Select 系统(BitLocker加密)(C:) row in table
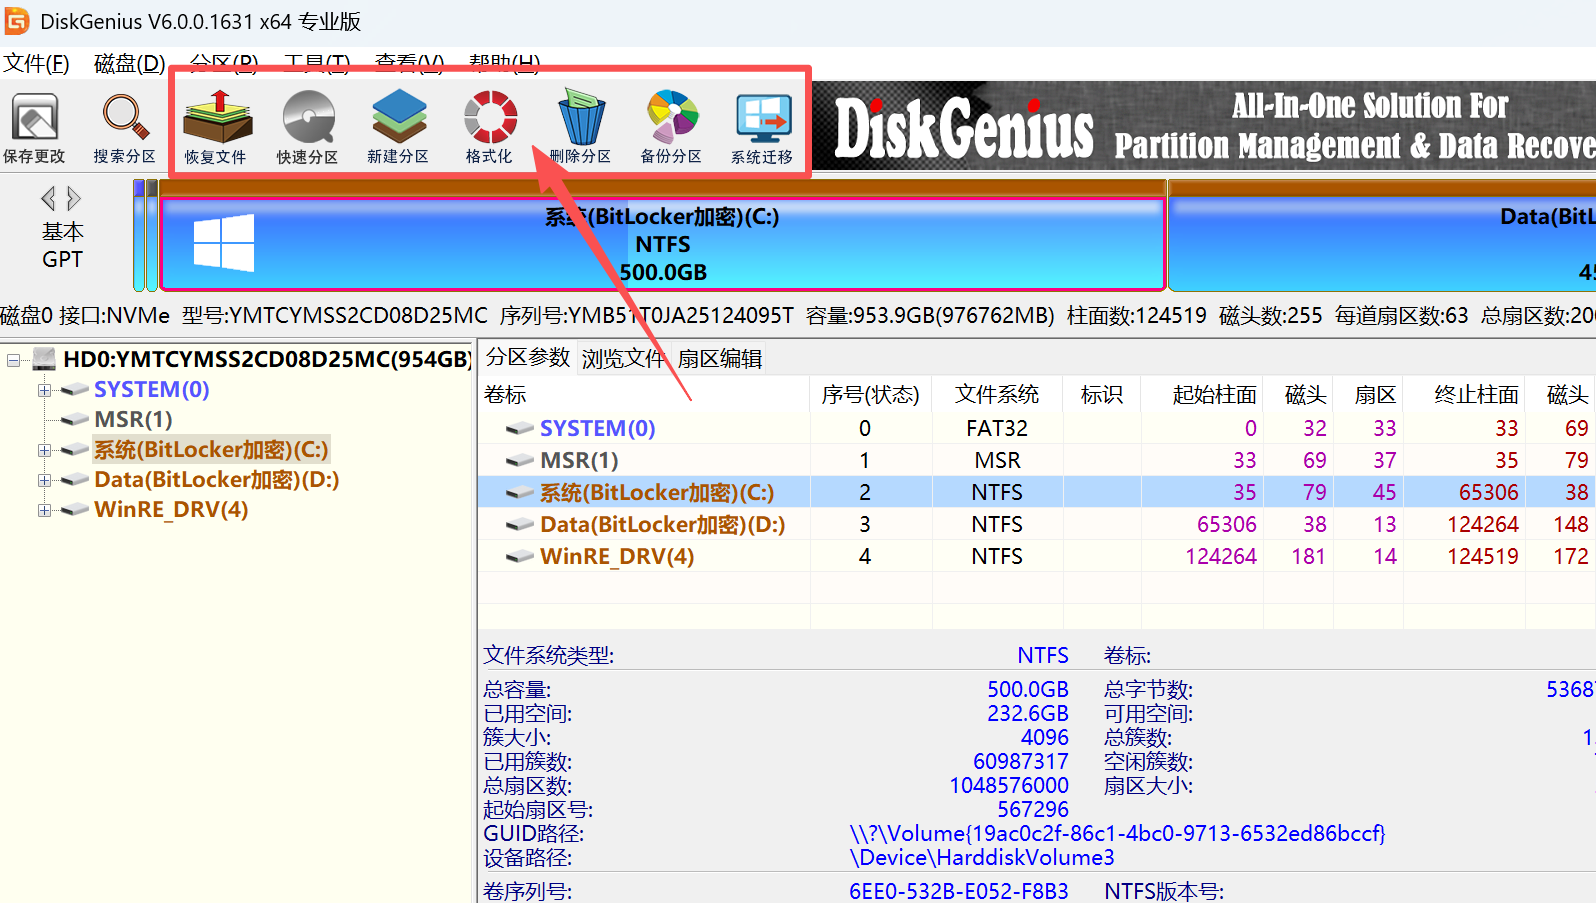This screenshot has width=1596, height=903. 1037,492
